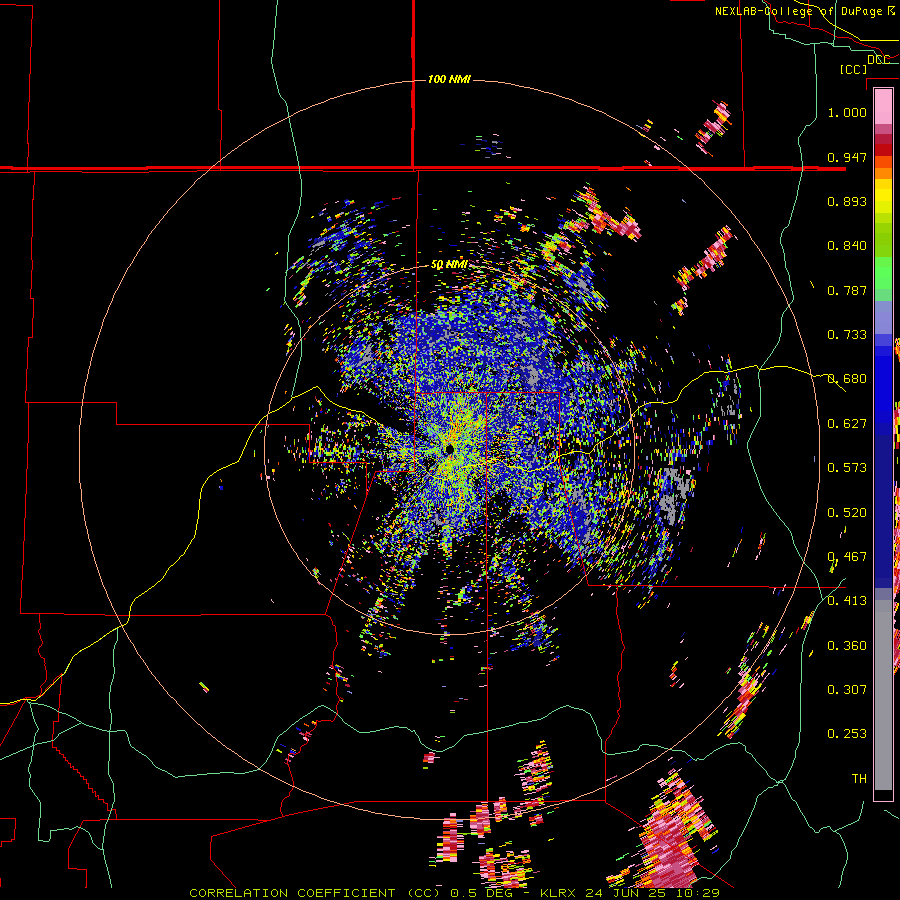
Task: Pick the large gray segment of color bar
Action: pyautogui.click(x=883, y=695)
